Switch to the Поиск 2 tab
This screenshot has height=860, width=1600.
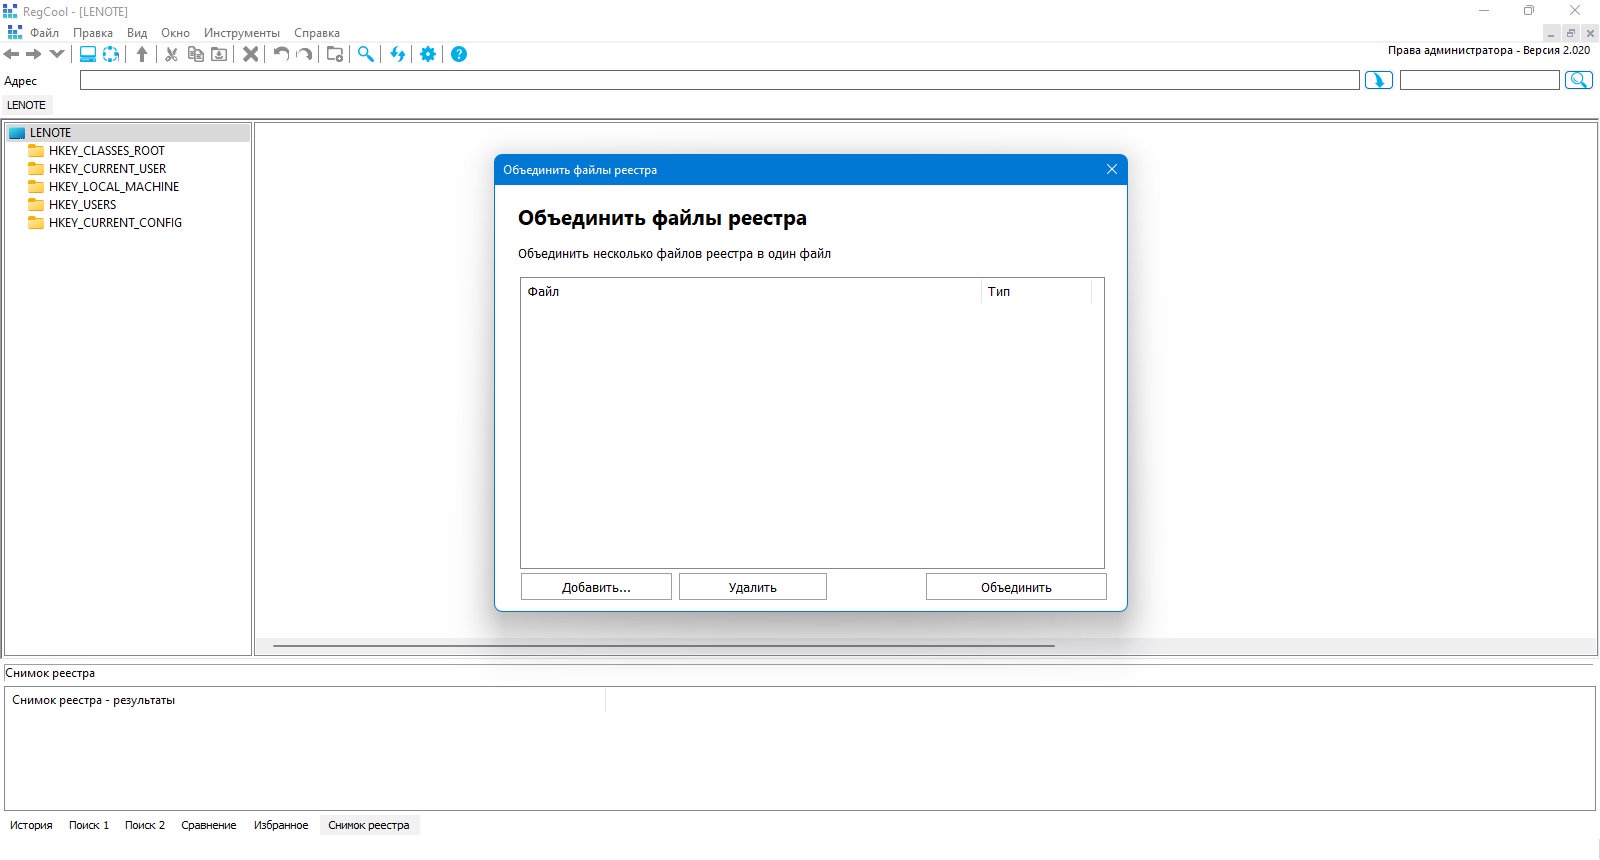pyautogui.click(x=145, y=825)
